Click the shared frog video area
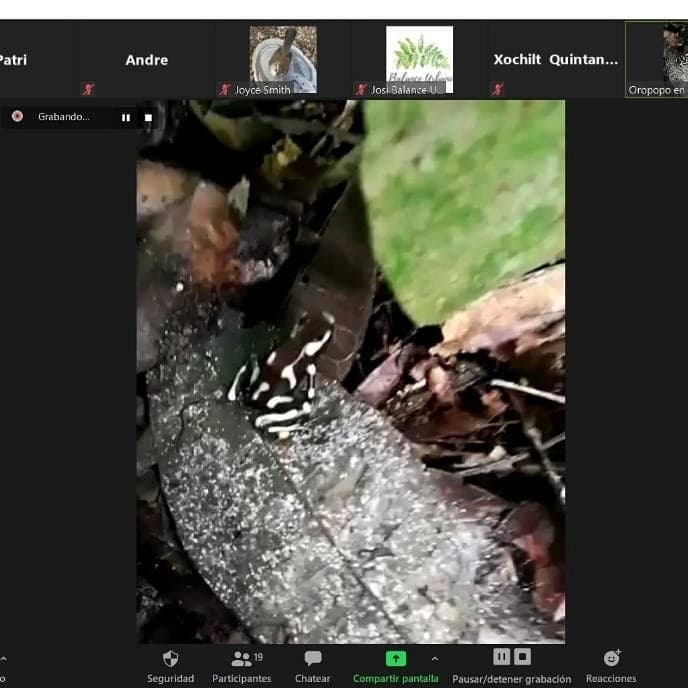This screenshot has height=688, width=688. coord(350,370)
